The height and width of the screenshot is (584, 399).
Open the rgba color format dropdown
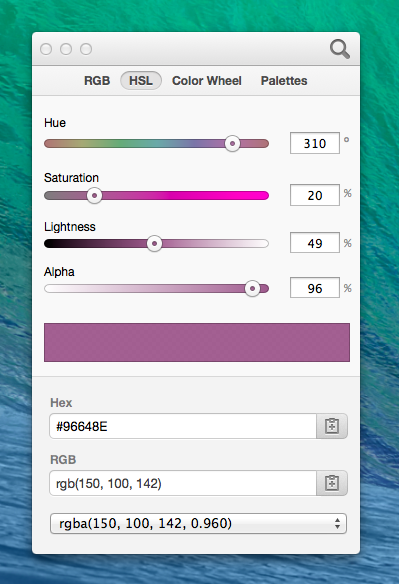tap(198, 523)
